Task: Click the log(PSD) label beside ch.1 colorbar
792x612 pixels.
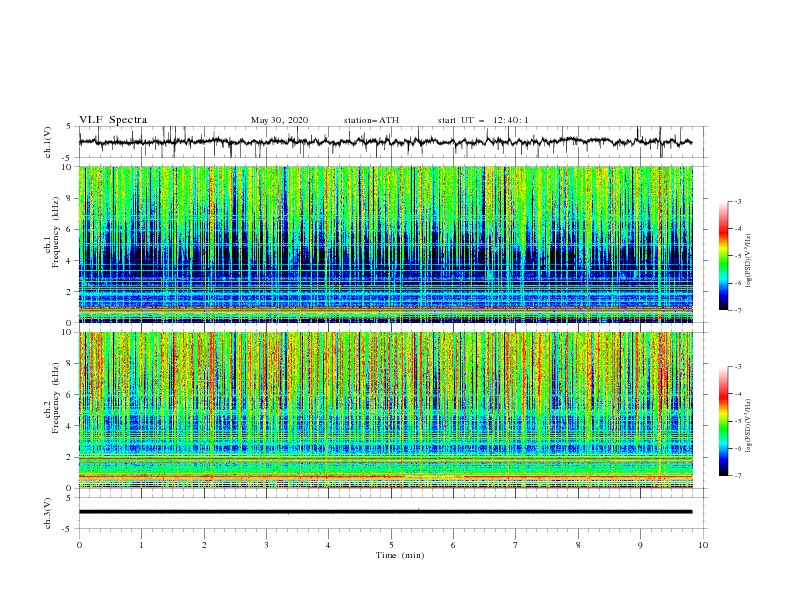Action: 748,261
